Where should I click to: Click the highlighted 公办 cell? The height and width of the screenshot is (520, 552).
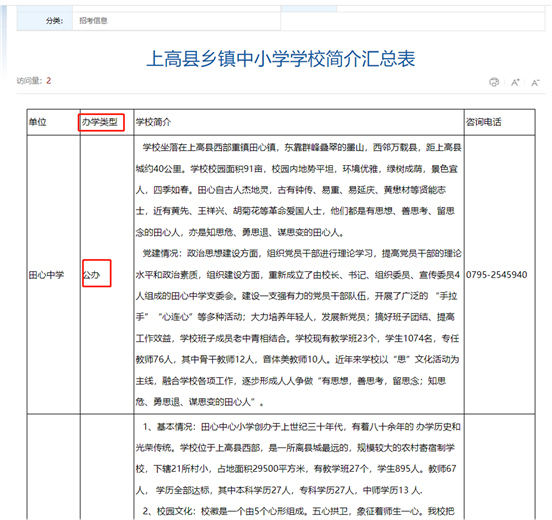(96, 273)
